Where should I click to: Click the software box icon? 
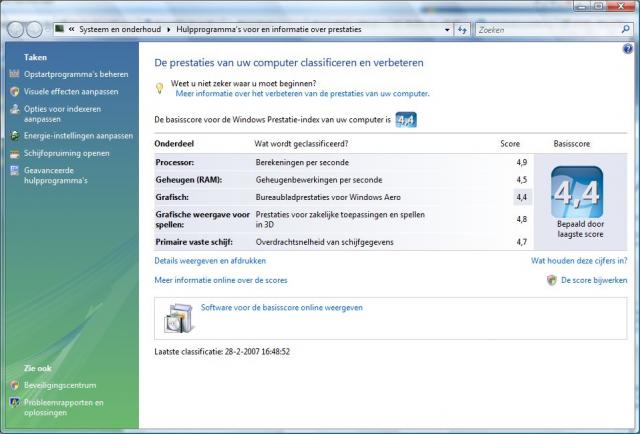click(178, 318)
